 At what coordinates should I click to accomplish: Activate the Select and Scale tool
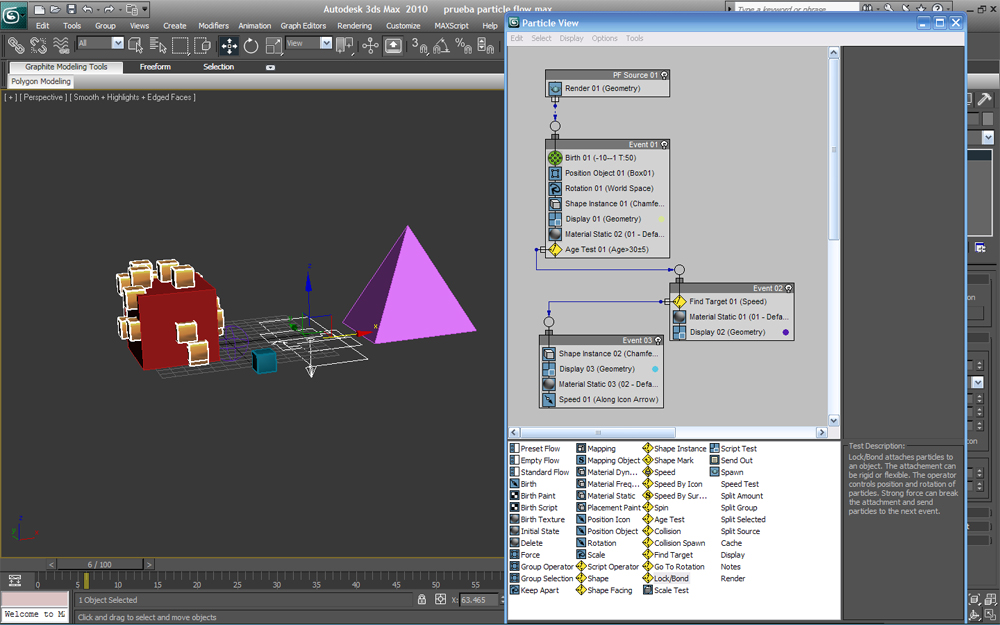pos(274,45)
